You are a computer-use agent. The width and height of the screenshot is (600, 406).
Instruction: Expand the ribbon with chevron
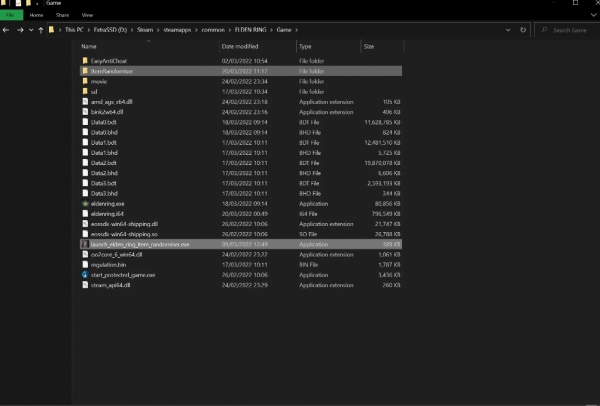(593, 15)
